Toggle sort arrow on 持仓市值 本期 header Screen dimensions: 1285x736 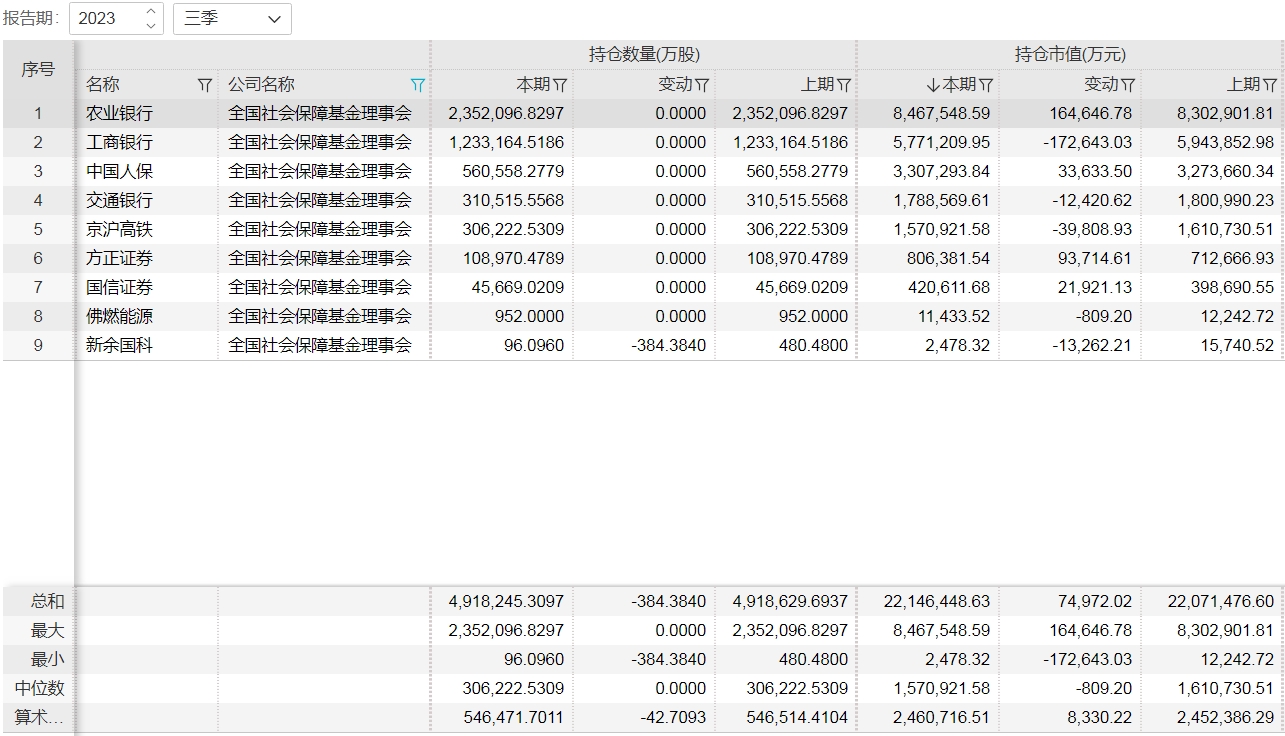point(932,85)
